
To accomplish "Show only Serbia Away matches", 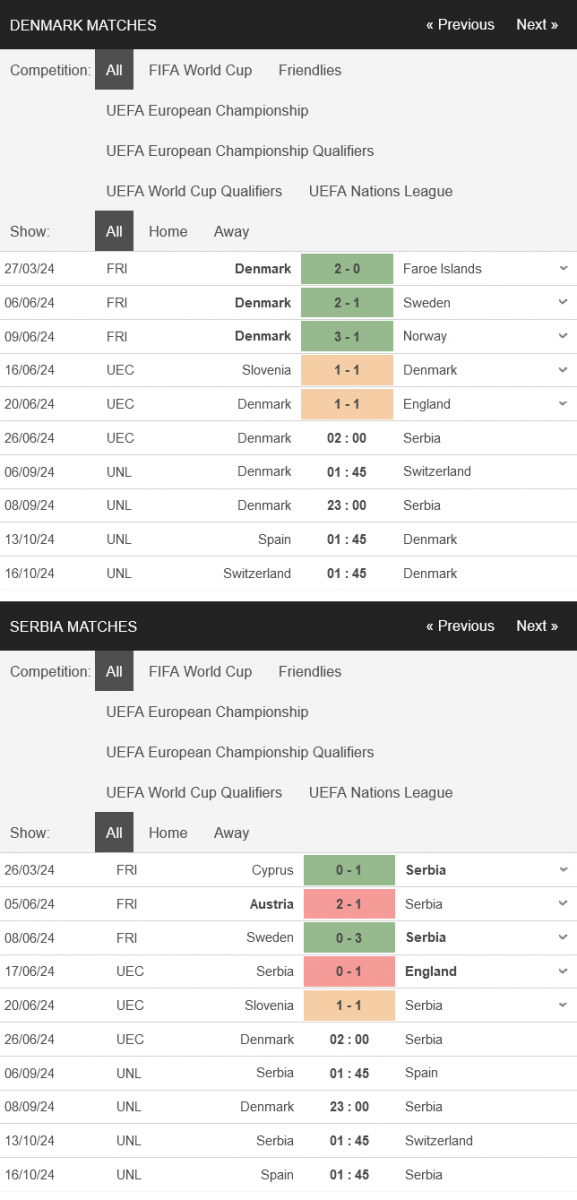I will tap(231, 833).
